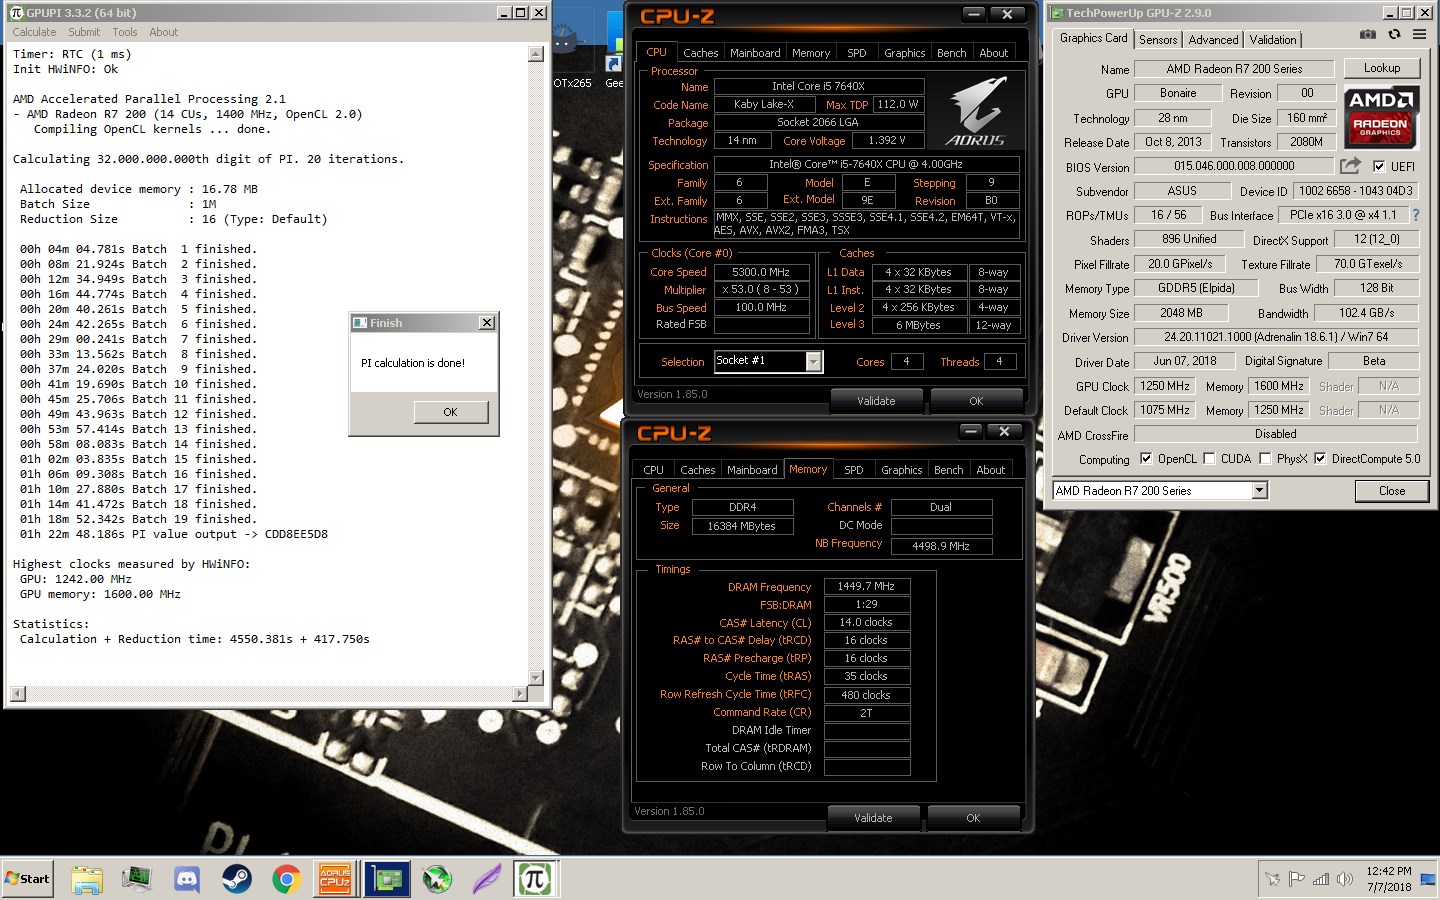This screenshot has height=900, width=1440.
Task: Take a GPU-Z screenshot with the camera icon
Action: (x=1368, y=35)
